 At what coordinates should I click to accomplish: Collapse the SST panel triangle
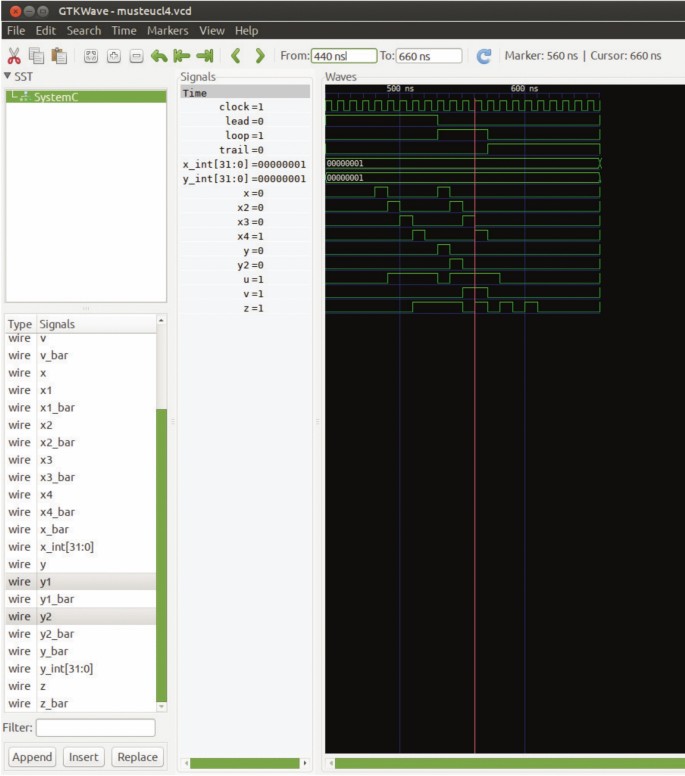click(7, 76)
